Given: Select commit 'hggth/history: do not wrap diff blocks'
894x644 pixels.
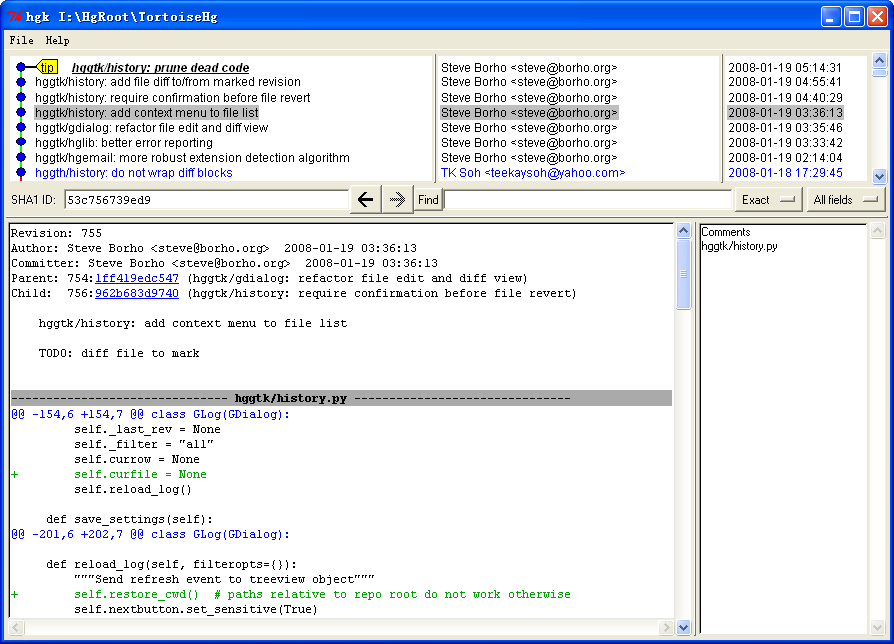Looking at the screenshot, I should point(133,172).
